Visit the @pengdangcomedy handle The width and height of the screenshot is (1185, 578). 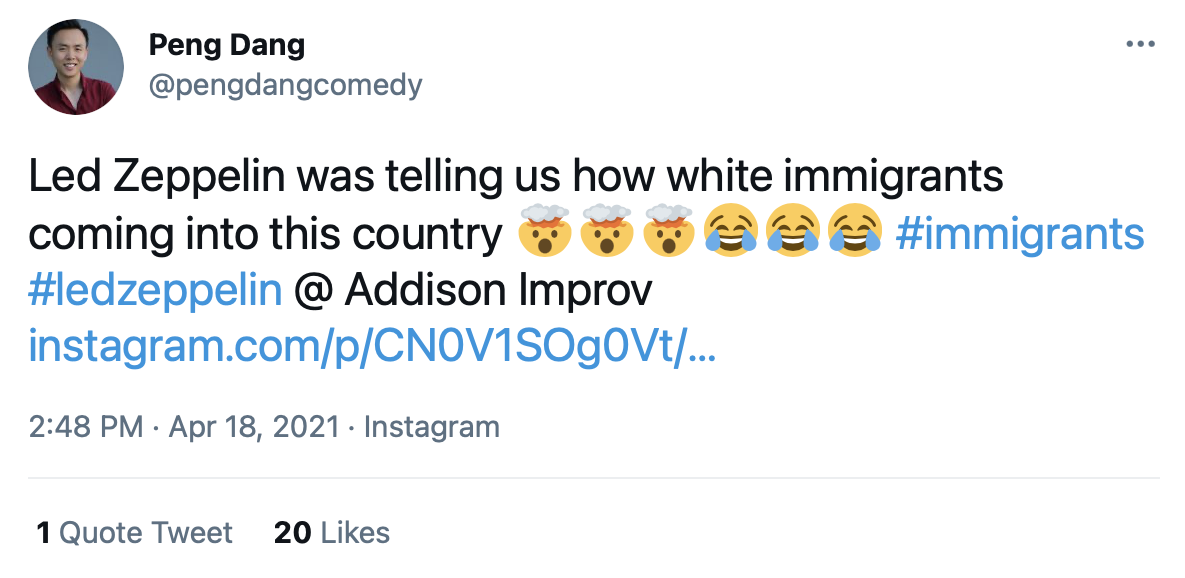tap(285, 85)
